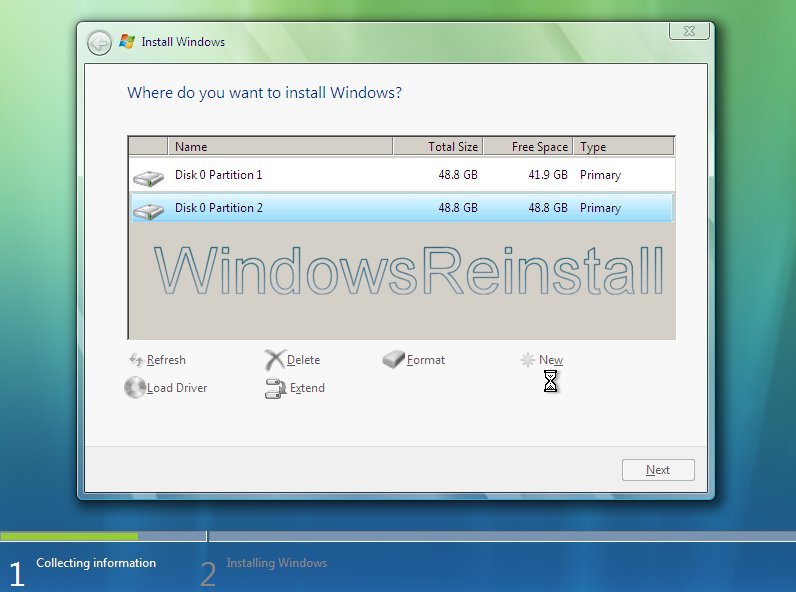Proceed with the Next button

(658, 470)
